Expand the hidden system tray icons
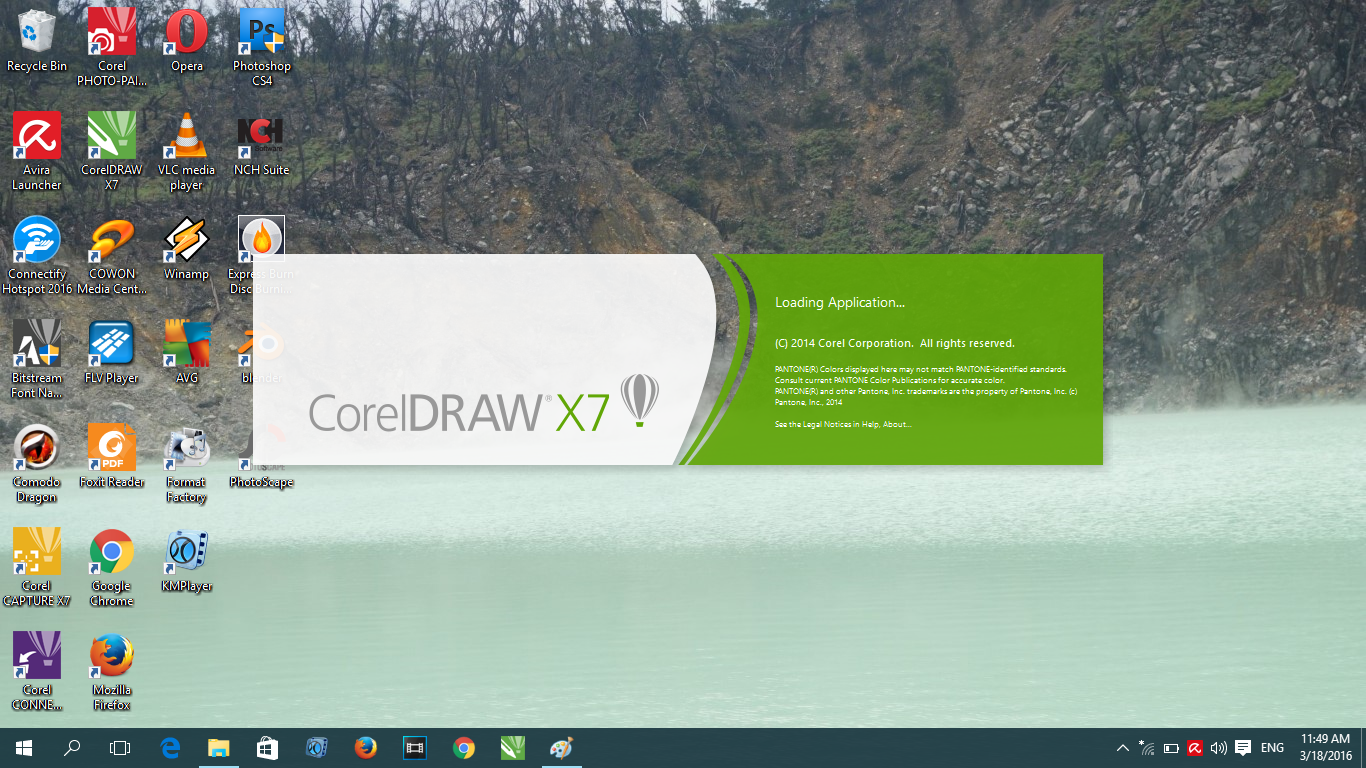Image resolution: width=1366 pixels, height=768 pixels. coord(1122,747)
